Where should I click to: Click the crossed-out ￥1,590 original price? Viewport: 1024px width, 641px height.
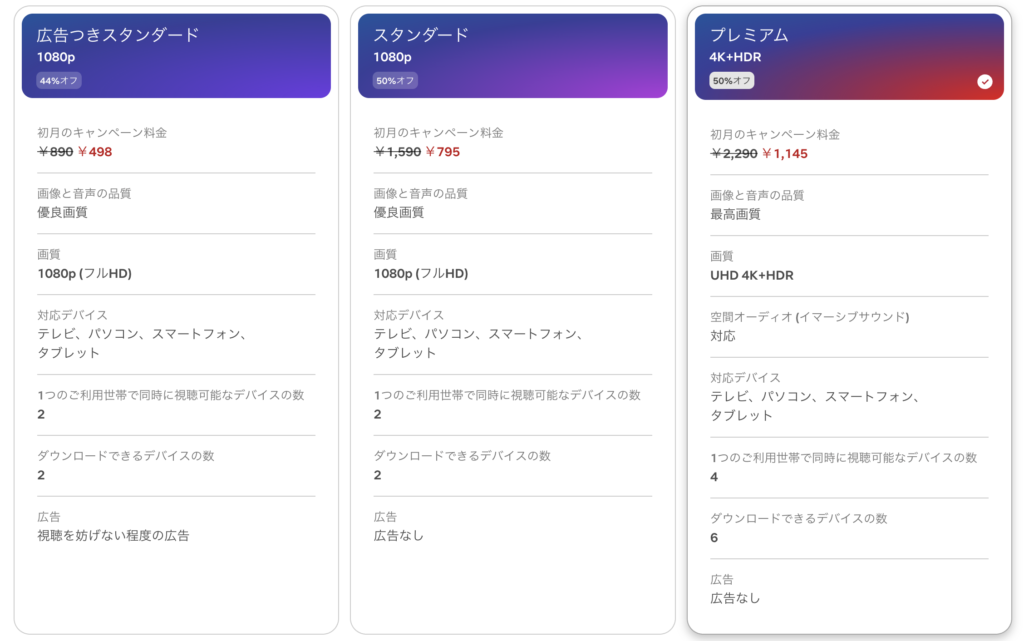(x=397, y=152)
